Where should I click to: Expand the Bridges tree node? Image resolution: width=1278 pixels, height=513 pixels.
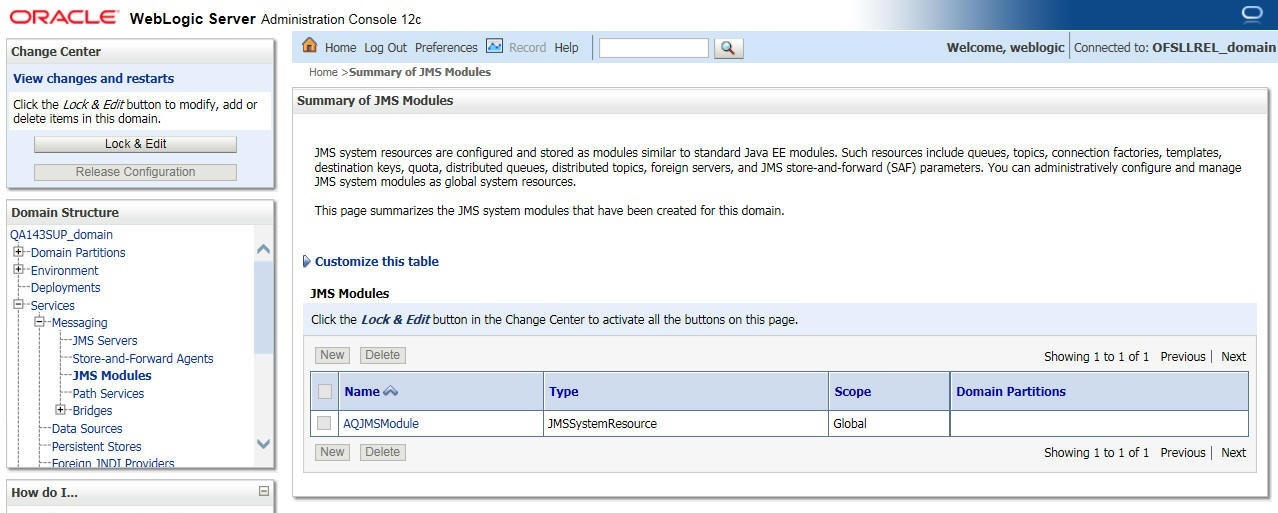pos(60,410)
